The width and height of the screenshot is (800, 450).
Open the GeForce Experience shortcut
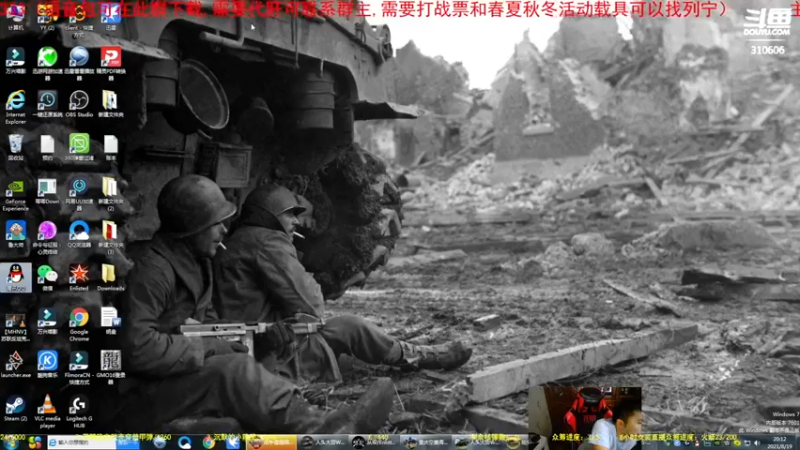click(15, 194)
